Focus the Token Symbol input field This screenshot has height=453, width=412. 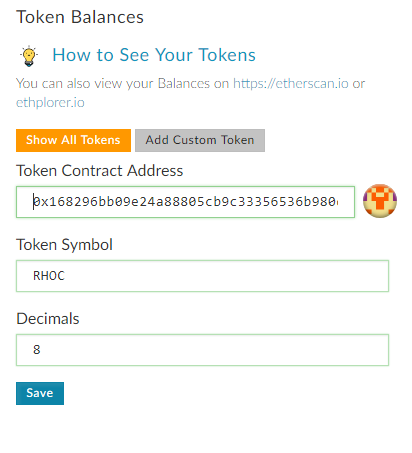coord(202,276)
